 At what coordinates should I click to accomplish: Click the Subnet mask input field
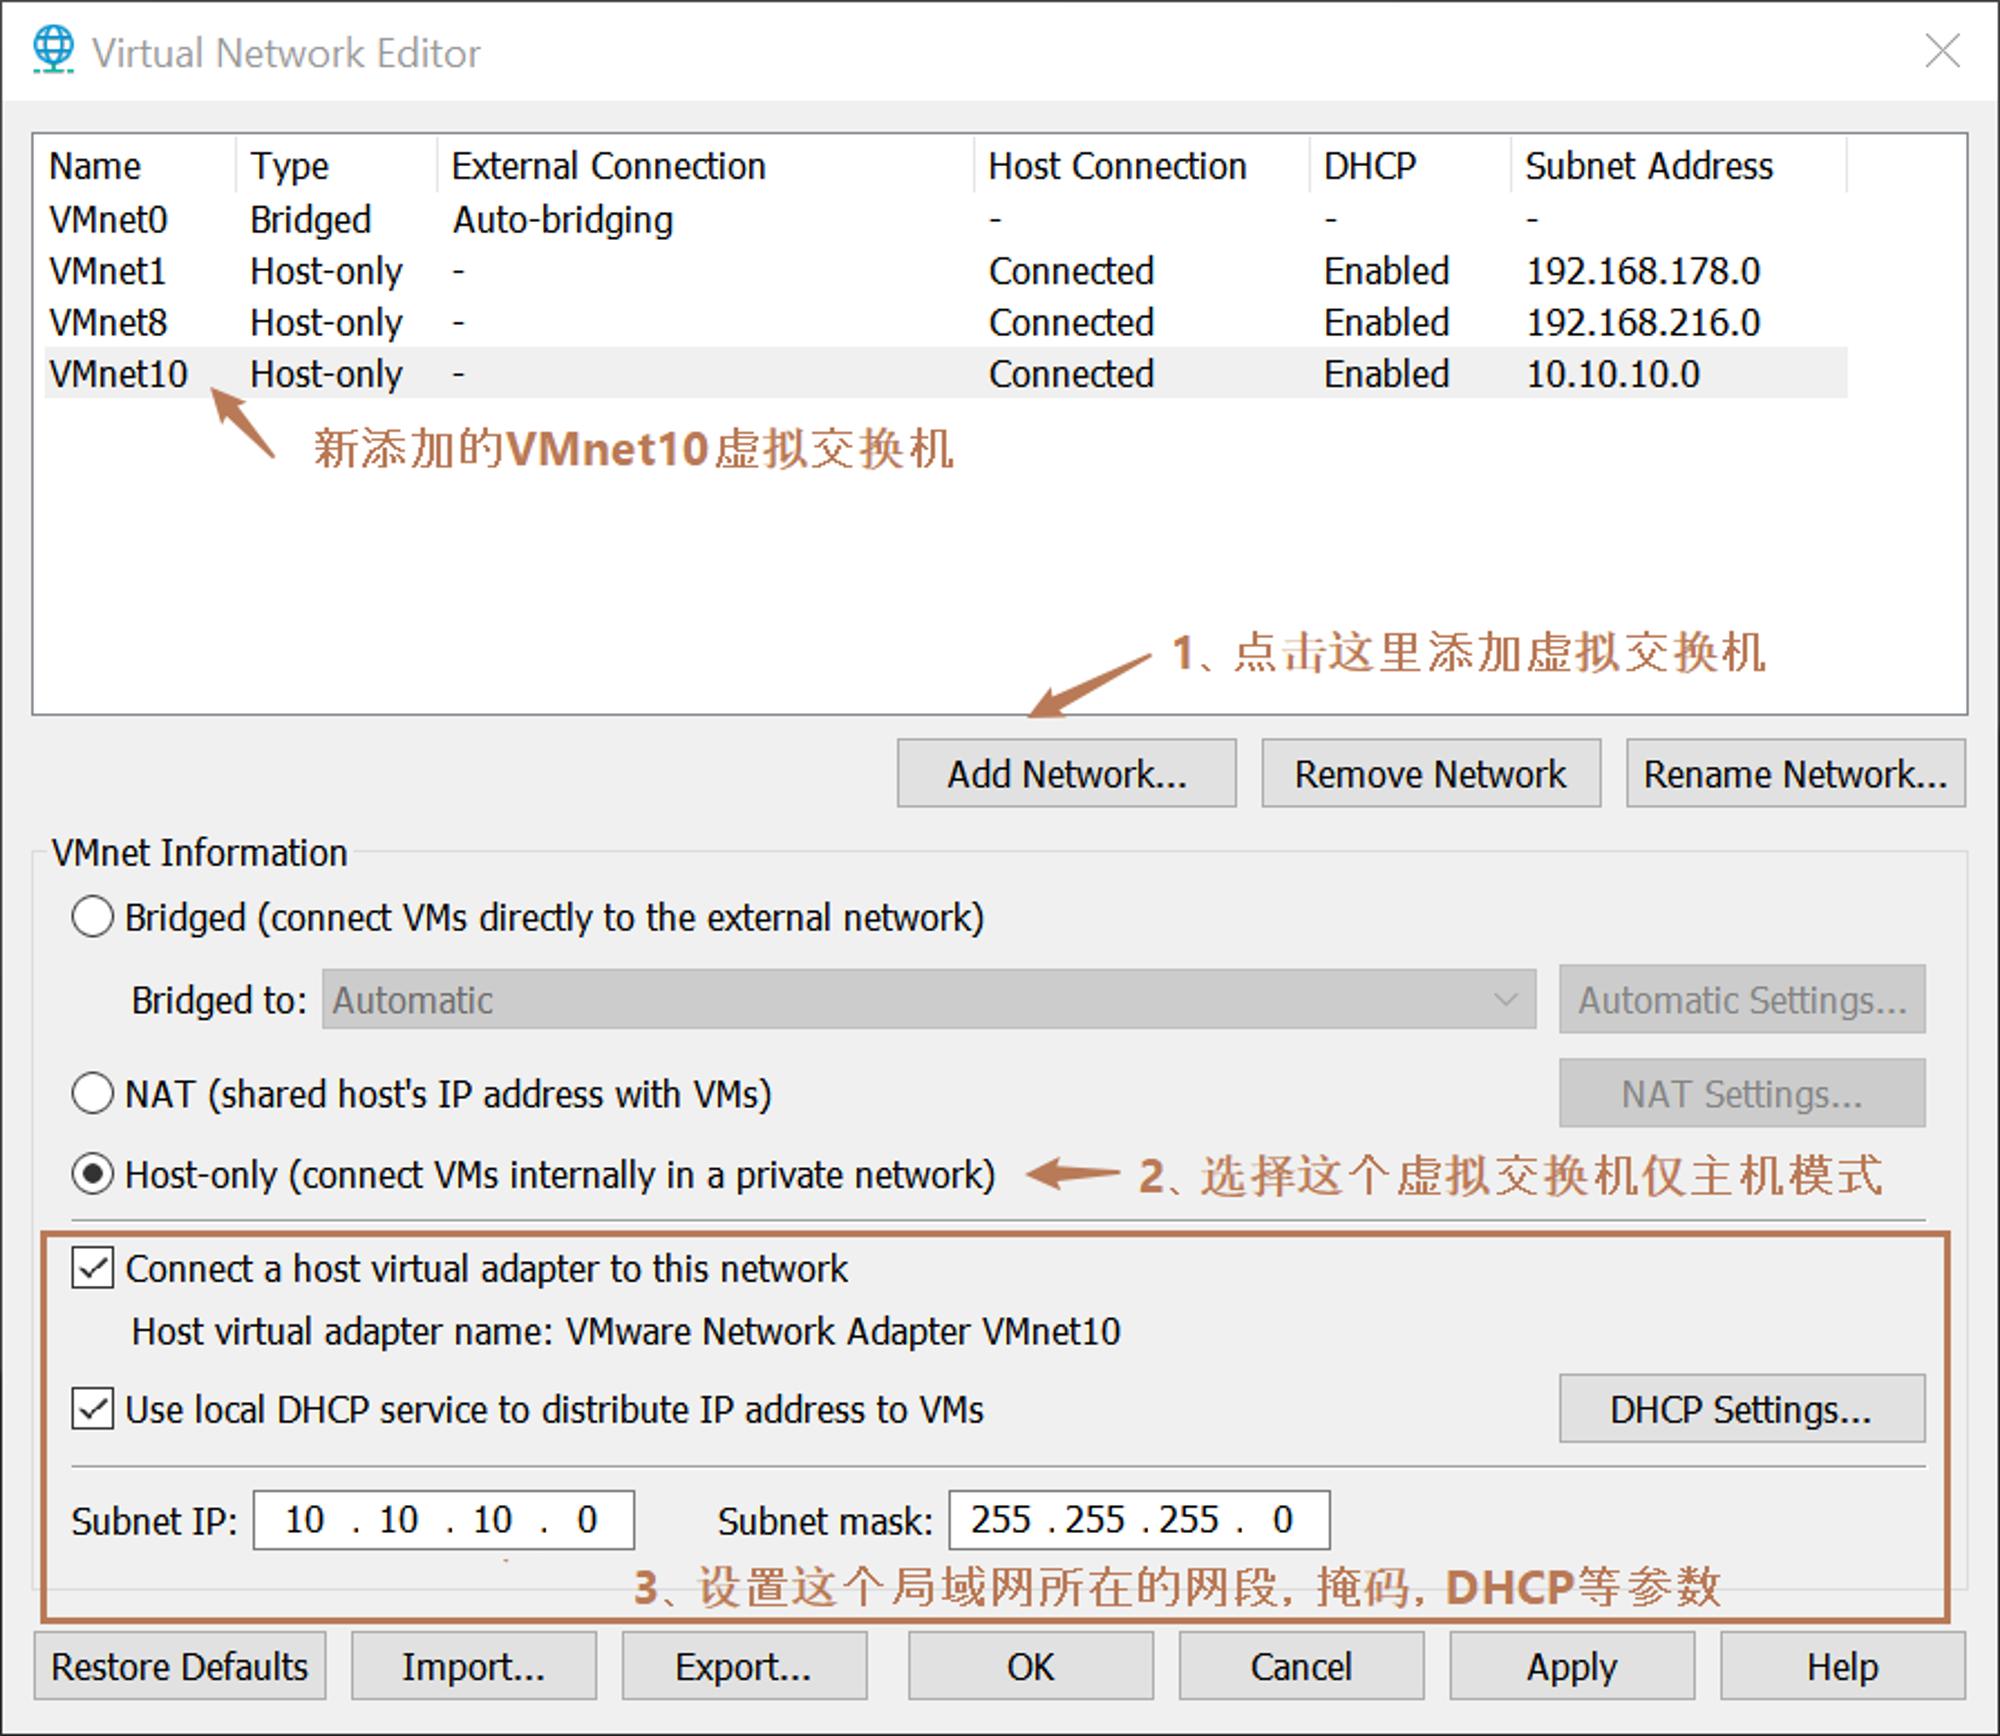1139,1520
